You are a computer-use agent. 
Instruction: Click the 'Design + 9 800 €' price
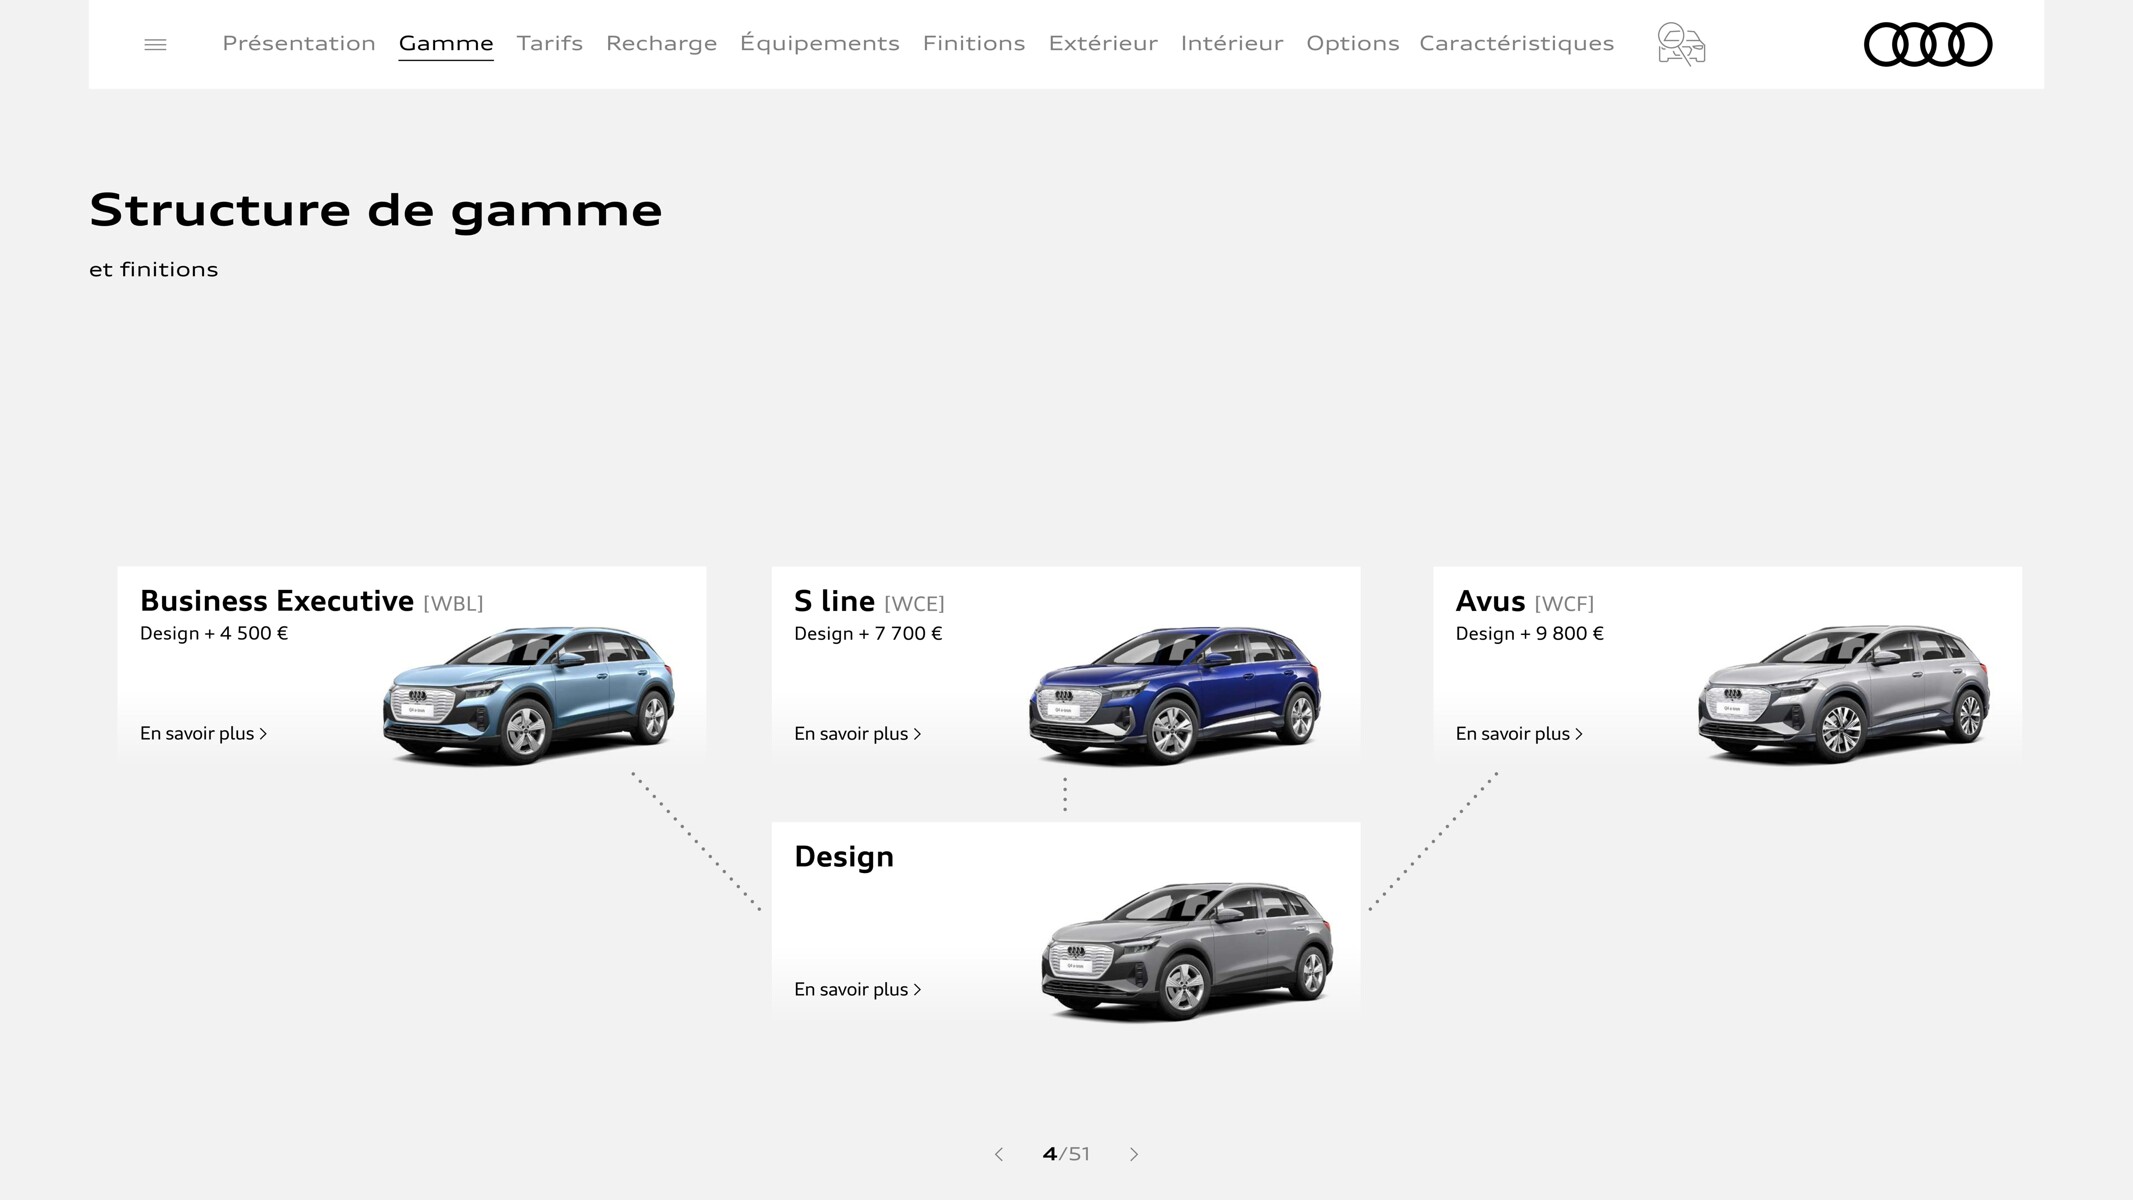coord(1530,633)
